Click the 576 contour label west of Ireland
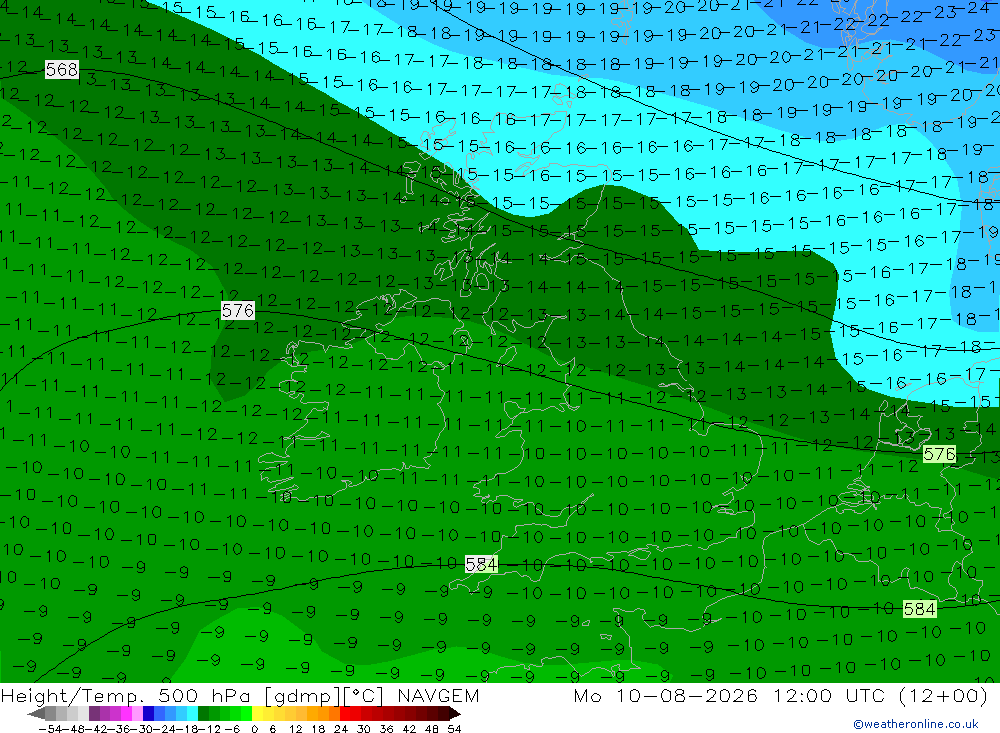Viewport: 1000px width, 733px height. 238,311
